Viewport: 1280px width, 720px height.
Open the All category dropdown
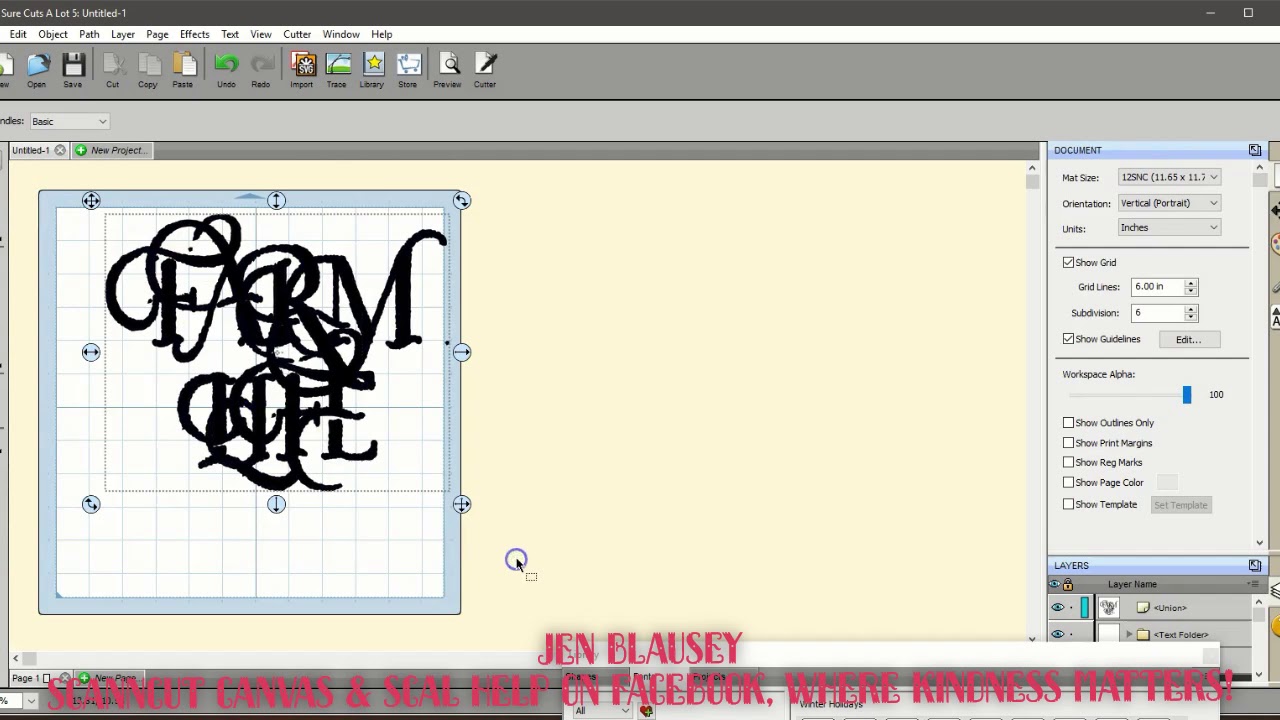(x=601, y=711)
